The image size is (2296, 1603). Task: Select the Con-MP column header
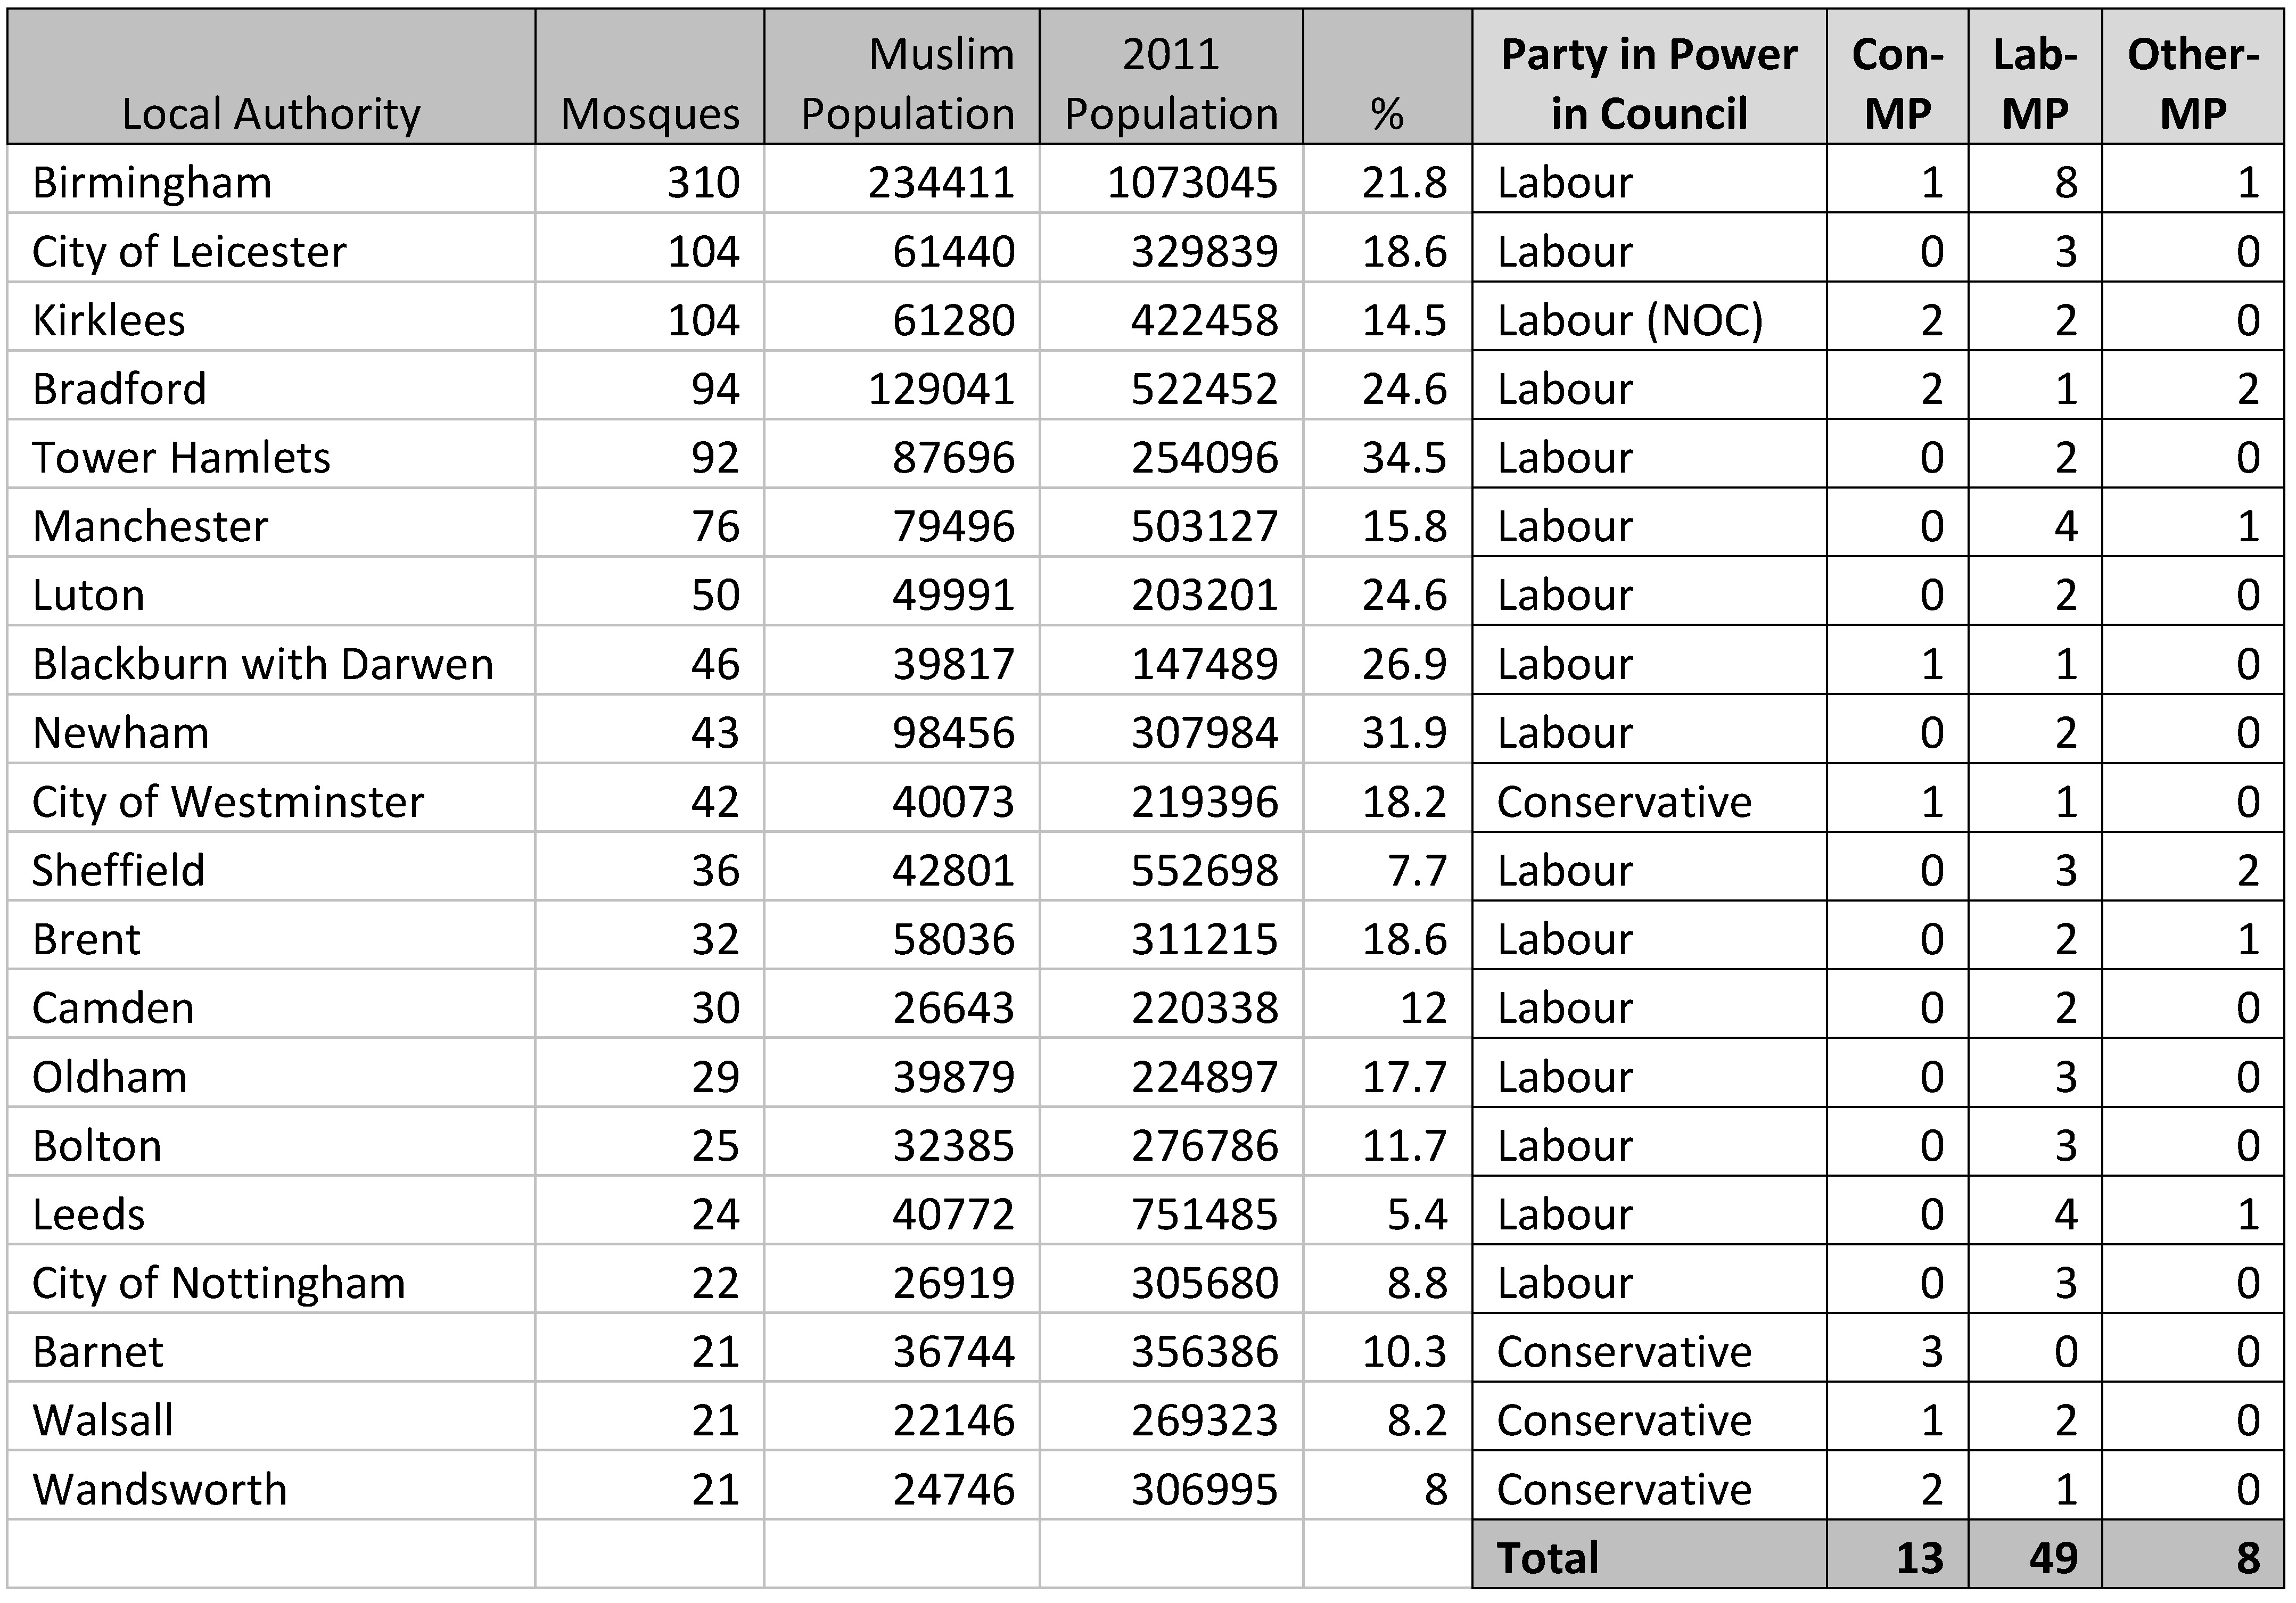[1897, 83]
